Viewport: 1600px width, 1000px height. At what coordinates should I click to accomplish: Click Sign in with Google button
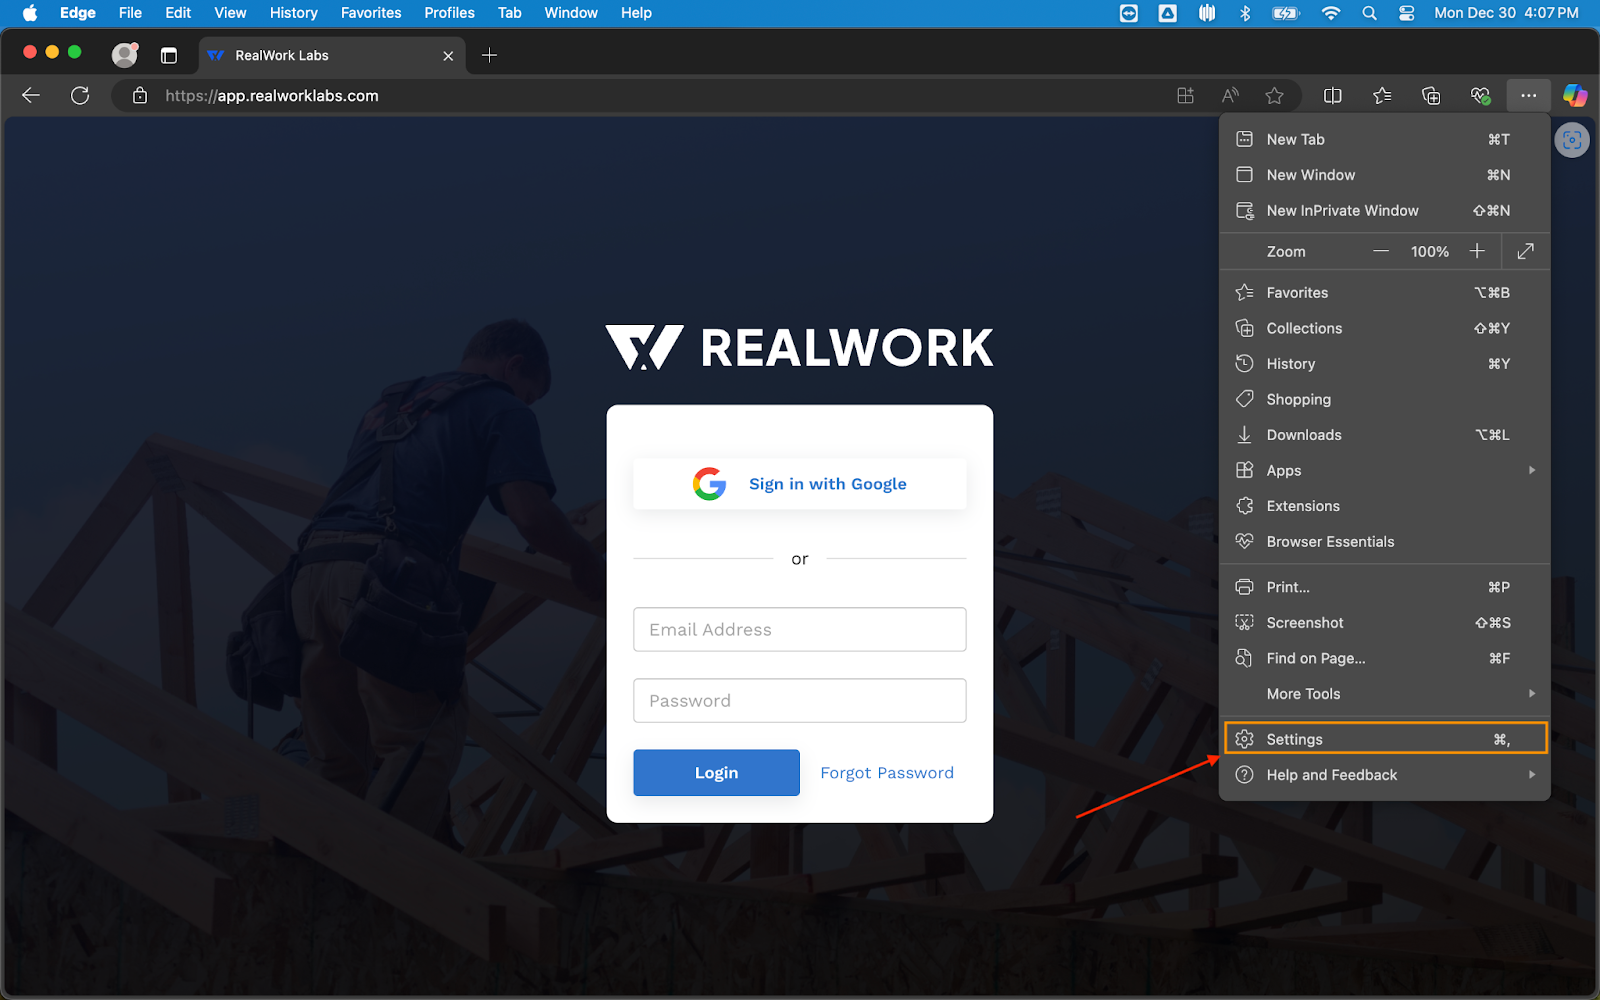pyautogui.click(x=800, y=484)
